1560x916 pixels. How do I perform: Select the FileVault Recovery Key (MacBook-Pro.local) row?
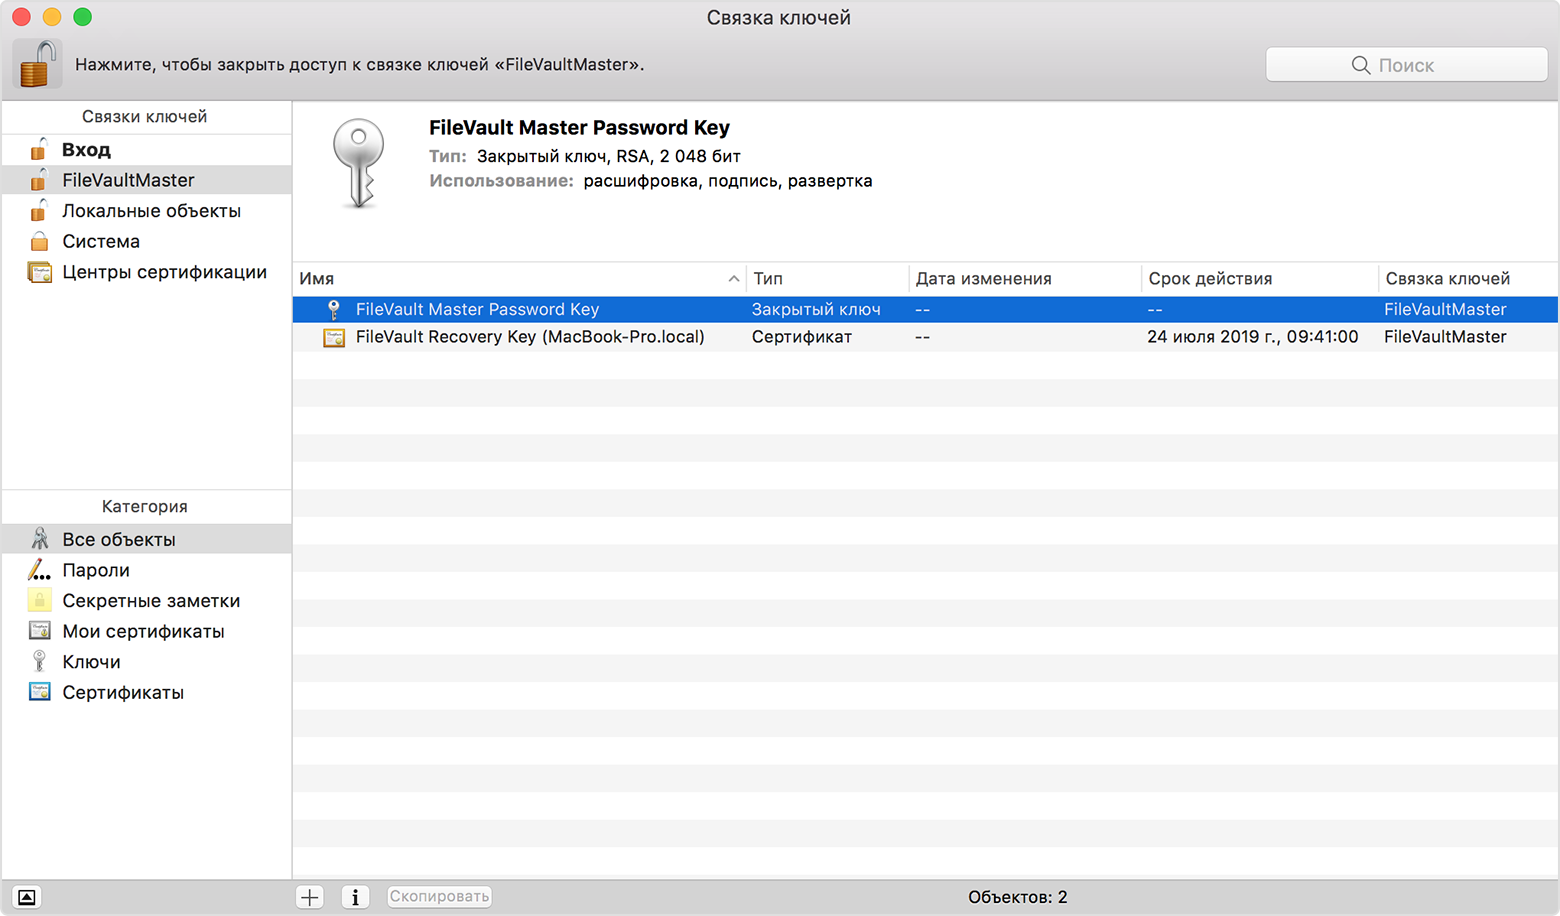tap(925, 337)
